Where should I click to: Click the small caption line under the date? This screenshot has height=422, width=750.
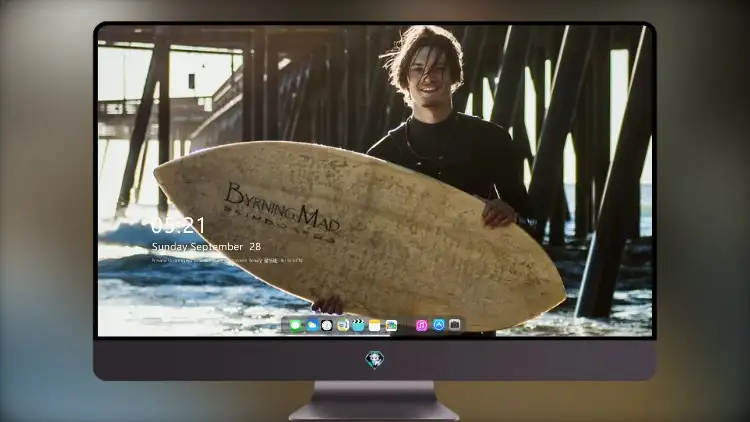pyautogui.click(x=227, y=260)
